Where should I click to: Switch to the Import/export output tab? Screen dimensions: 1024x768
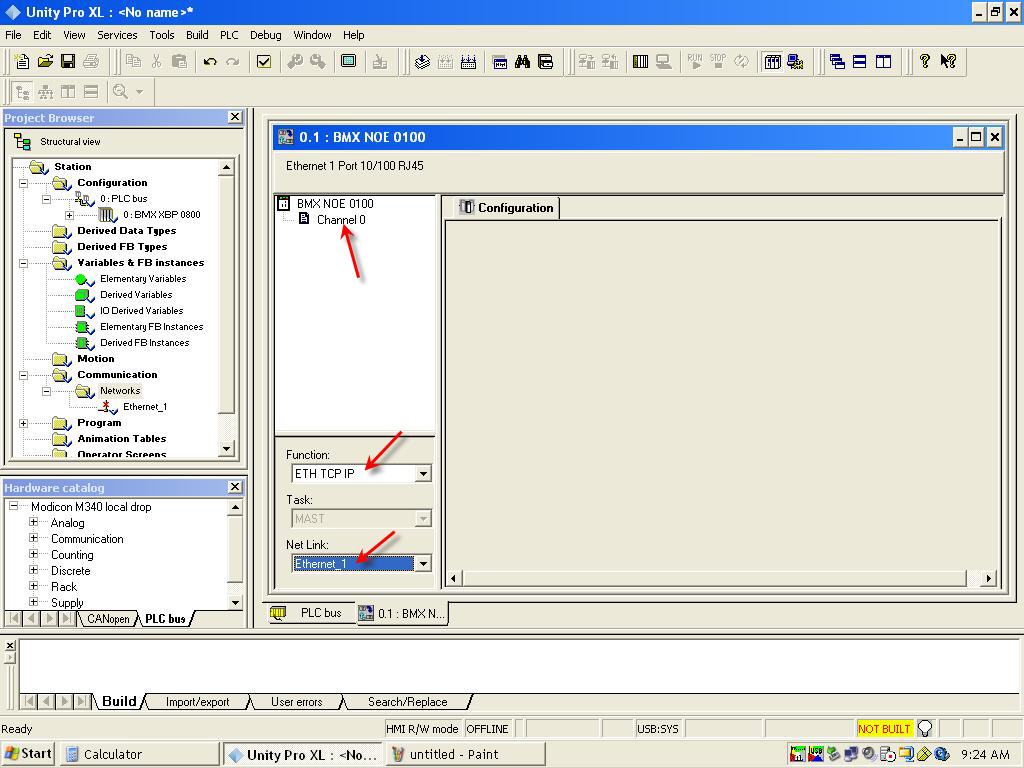[x=197, y=702]
